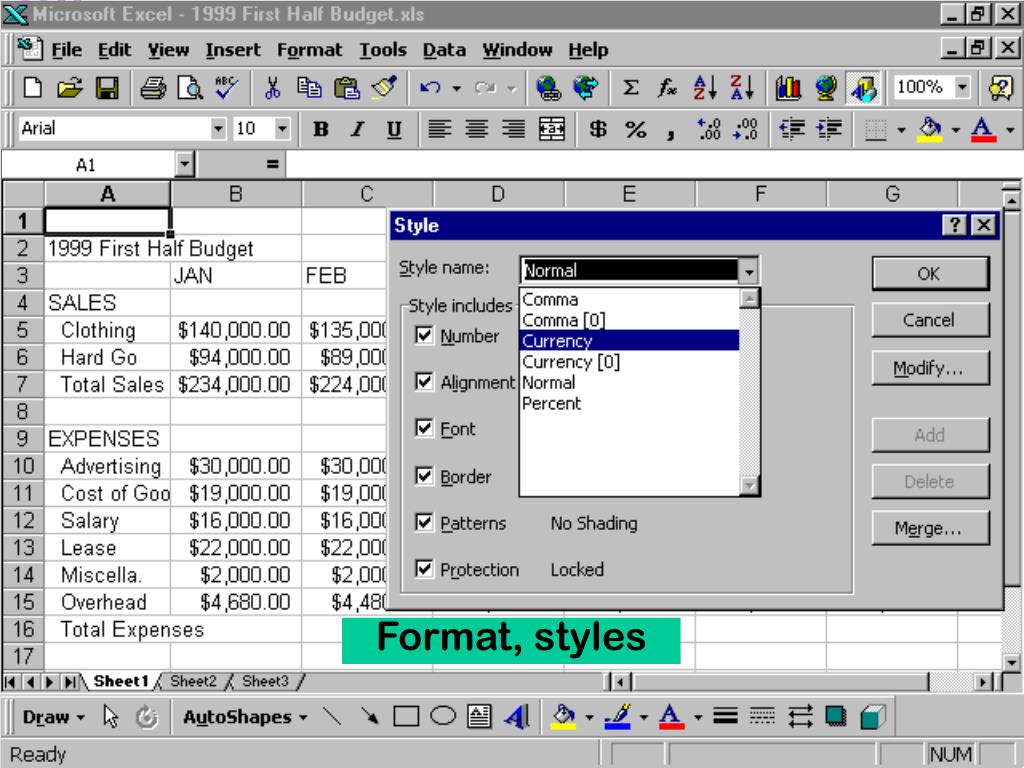Open the Insert menu
This screenshot has height=768, width=1024.
[x=233, y=50]
